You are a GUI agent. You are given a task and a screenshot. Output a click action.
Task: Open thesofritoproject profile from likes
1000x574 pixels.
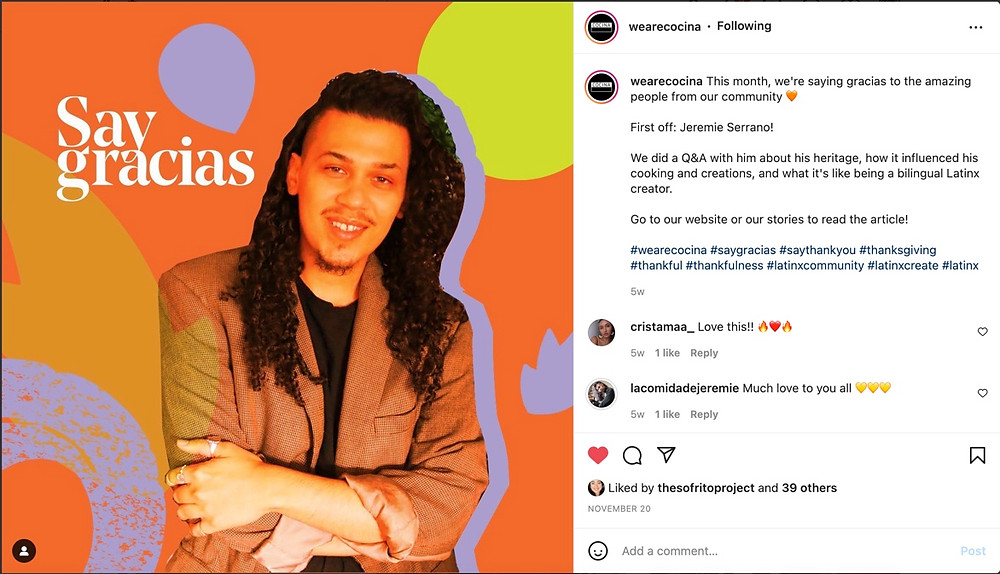[x=706, y=488]
